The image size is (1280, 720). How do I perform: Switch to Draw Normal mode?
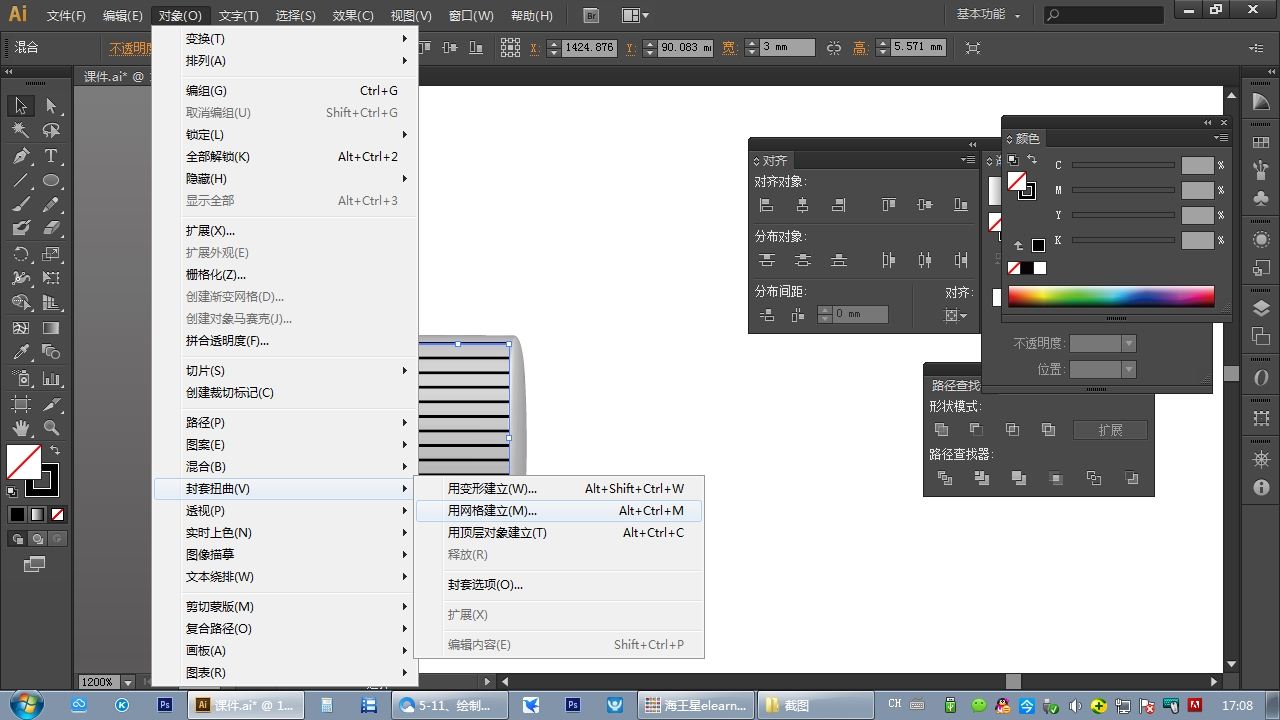pos(18,539)
